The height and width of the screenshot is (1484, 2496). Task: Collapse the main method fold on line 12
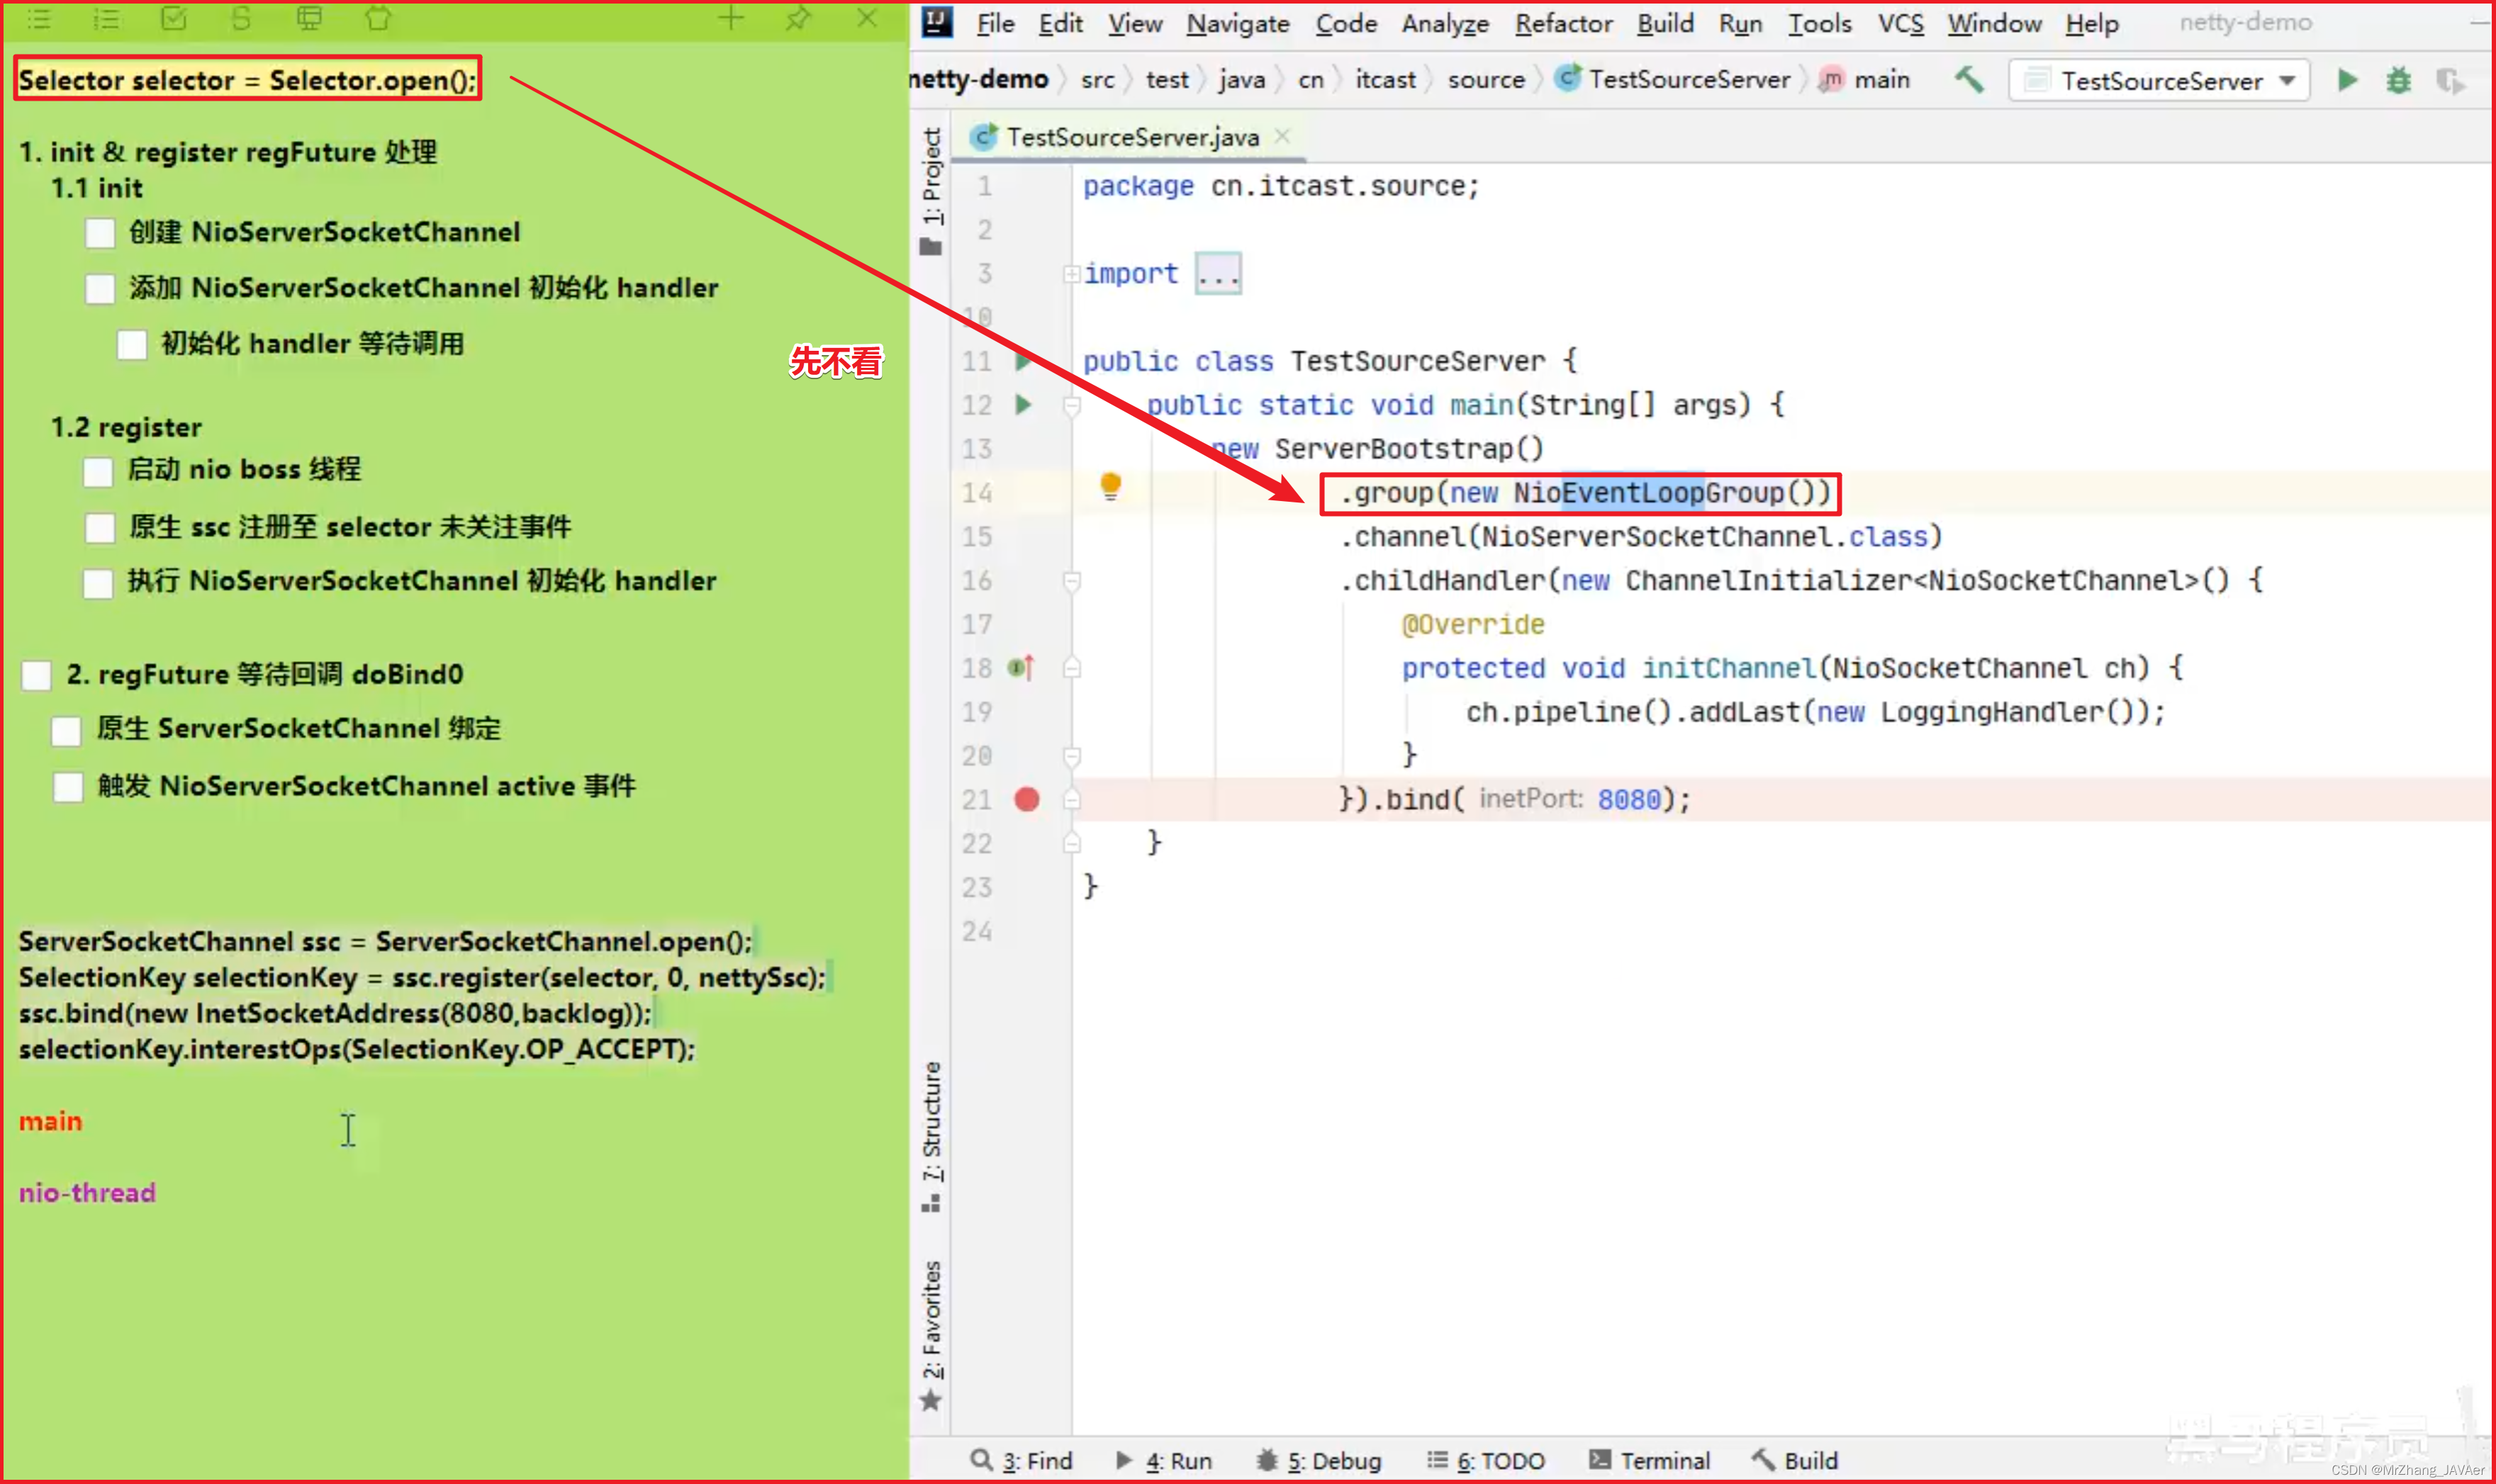click(1071, 405)
